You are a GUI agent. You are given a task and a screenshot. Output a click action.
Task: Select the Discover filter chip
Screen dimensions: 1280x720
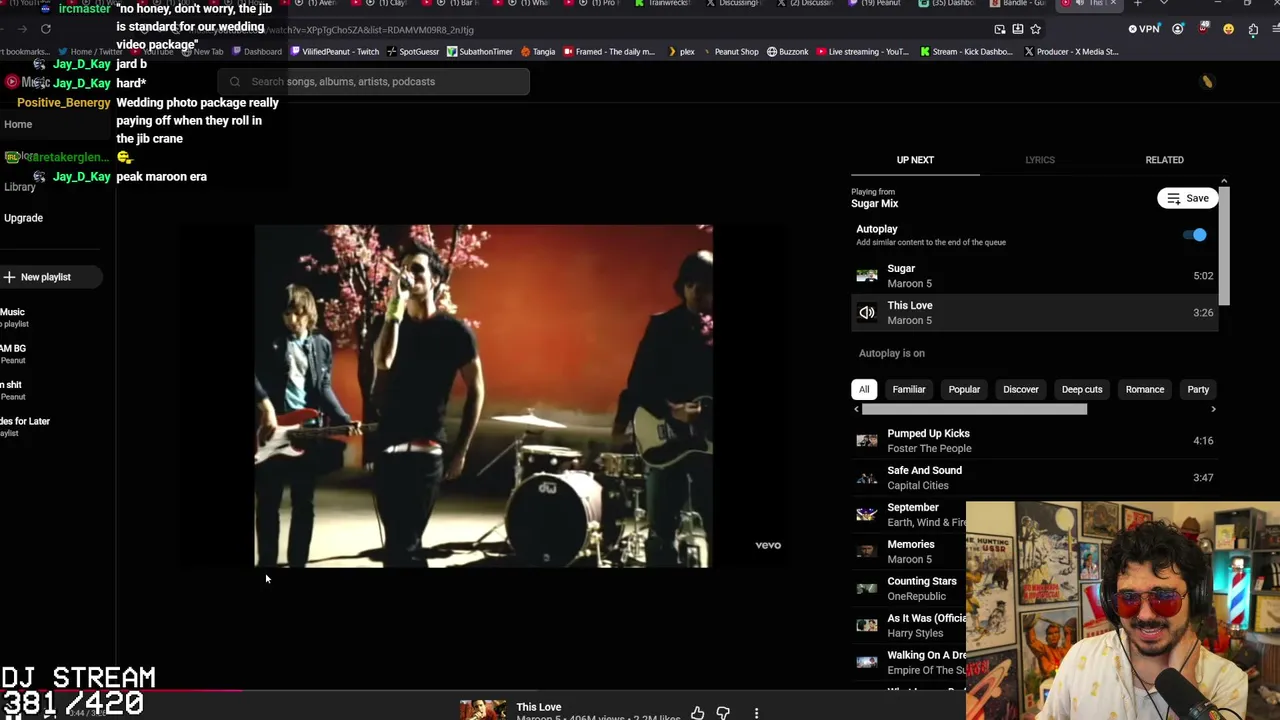[1021, 389]
